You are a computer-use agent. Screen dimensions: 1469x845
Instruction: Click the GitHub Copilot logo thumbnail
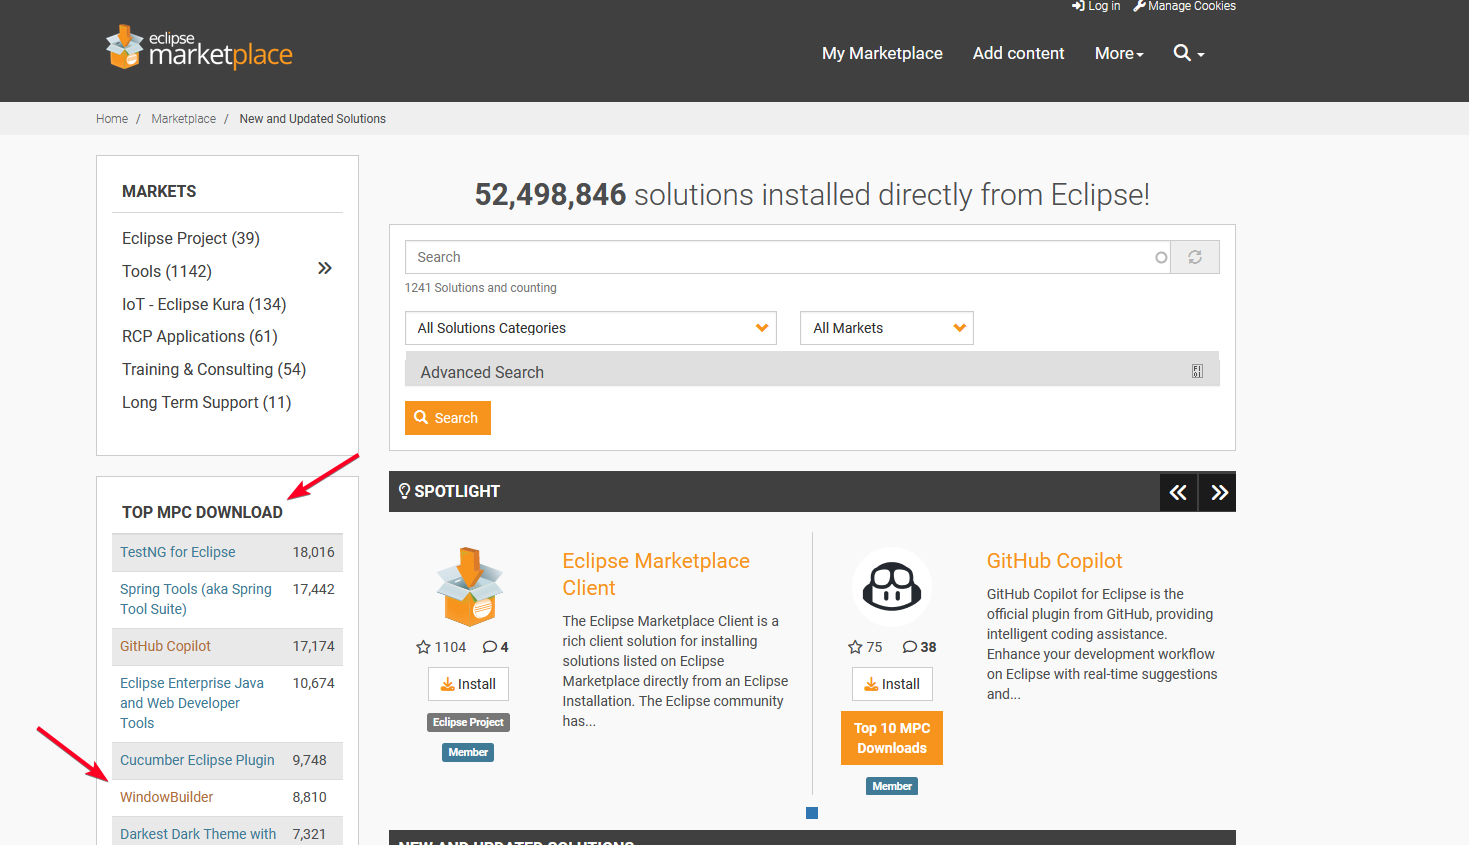tap(891, 587)
